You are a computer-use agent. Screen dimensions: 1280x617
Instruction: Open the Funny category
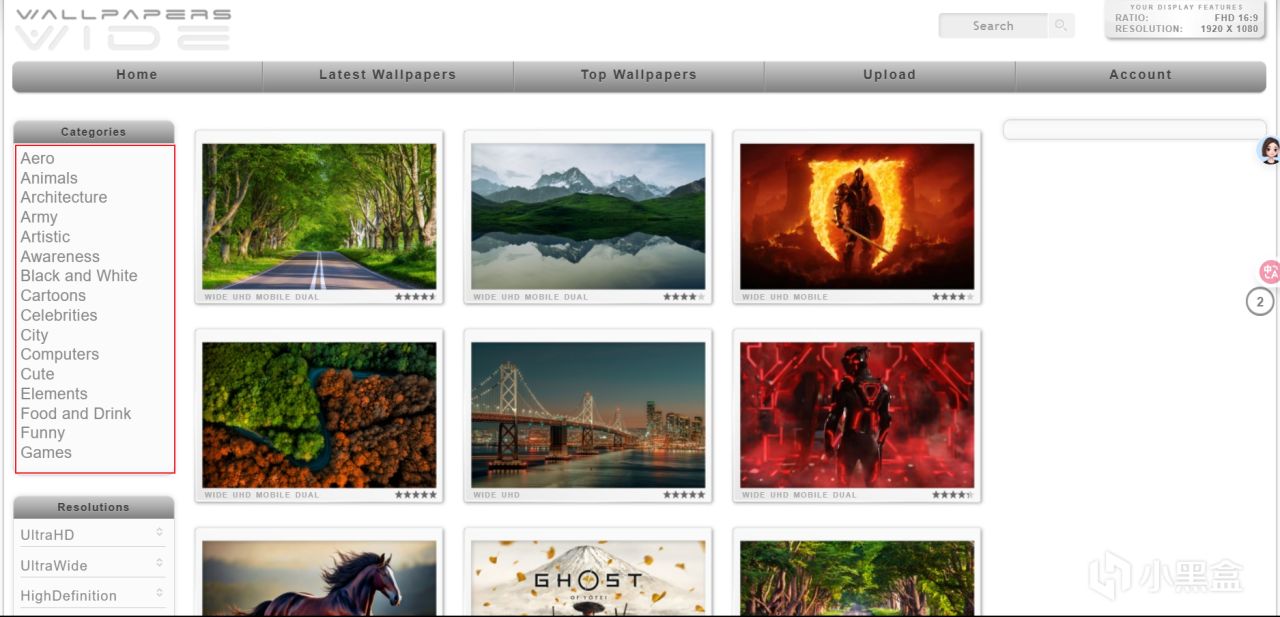pyautogui.click(x=43, y=433)
